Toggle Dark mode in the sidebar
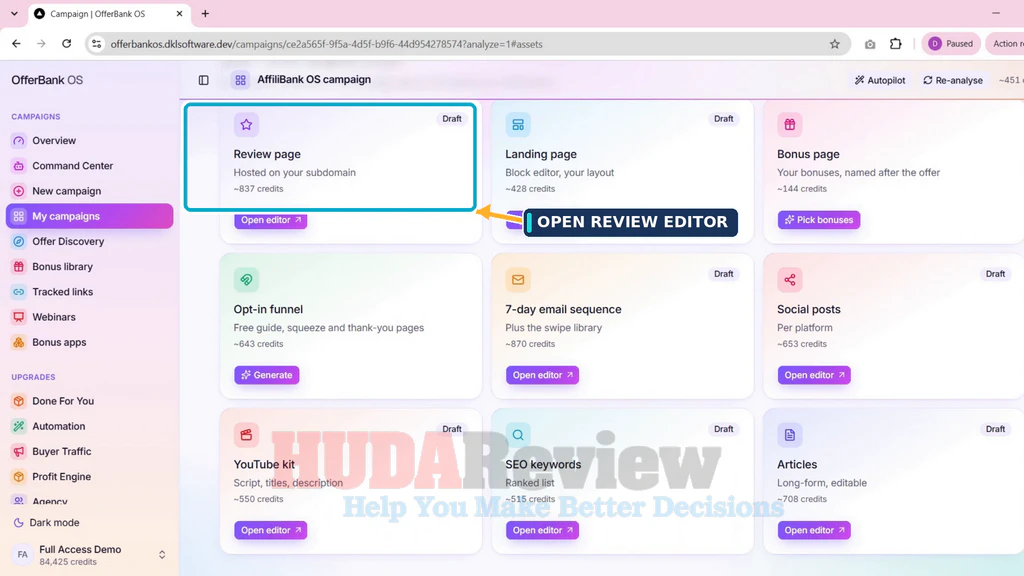 point(46,522)
